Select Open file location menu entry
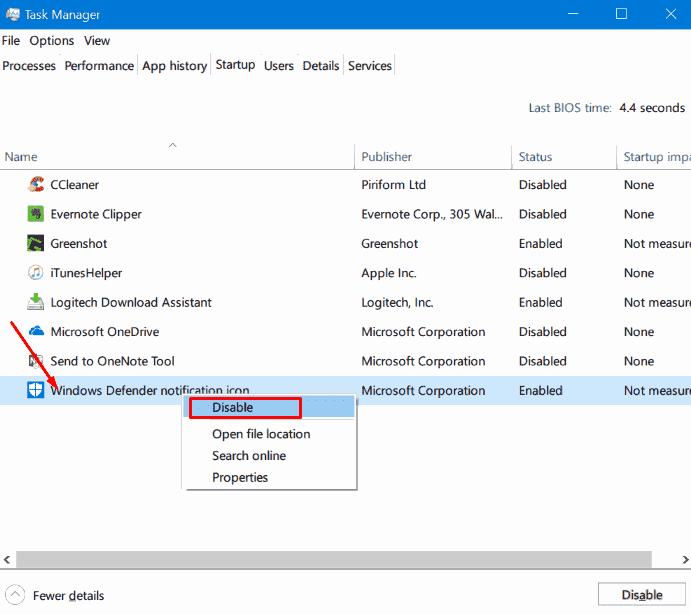691x615 pixels. pyautogui.click(x=261, y=434)
